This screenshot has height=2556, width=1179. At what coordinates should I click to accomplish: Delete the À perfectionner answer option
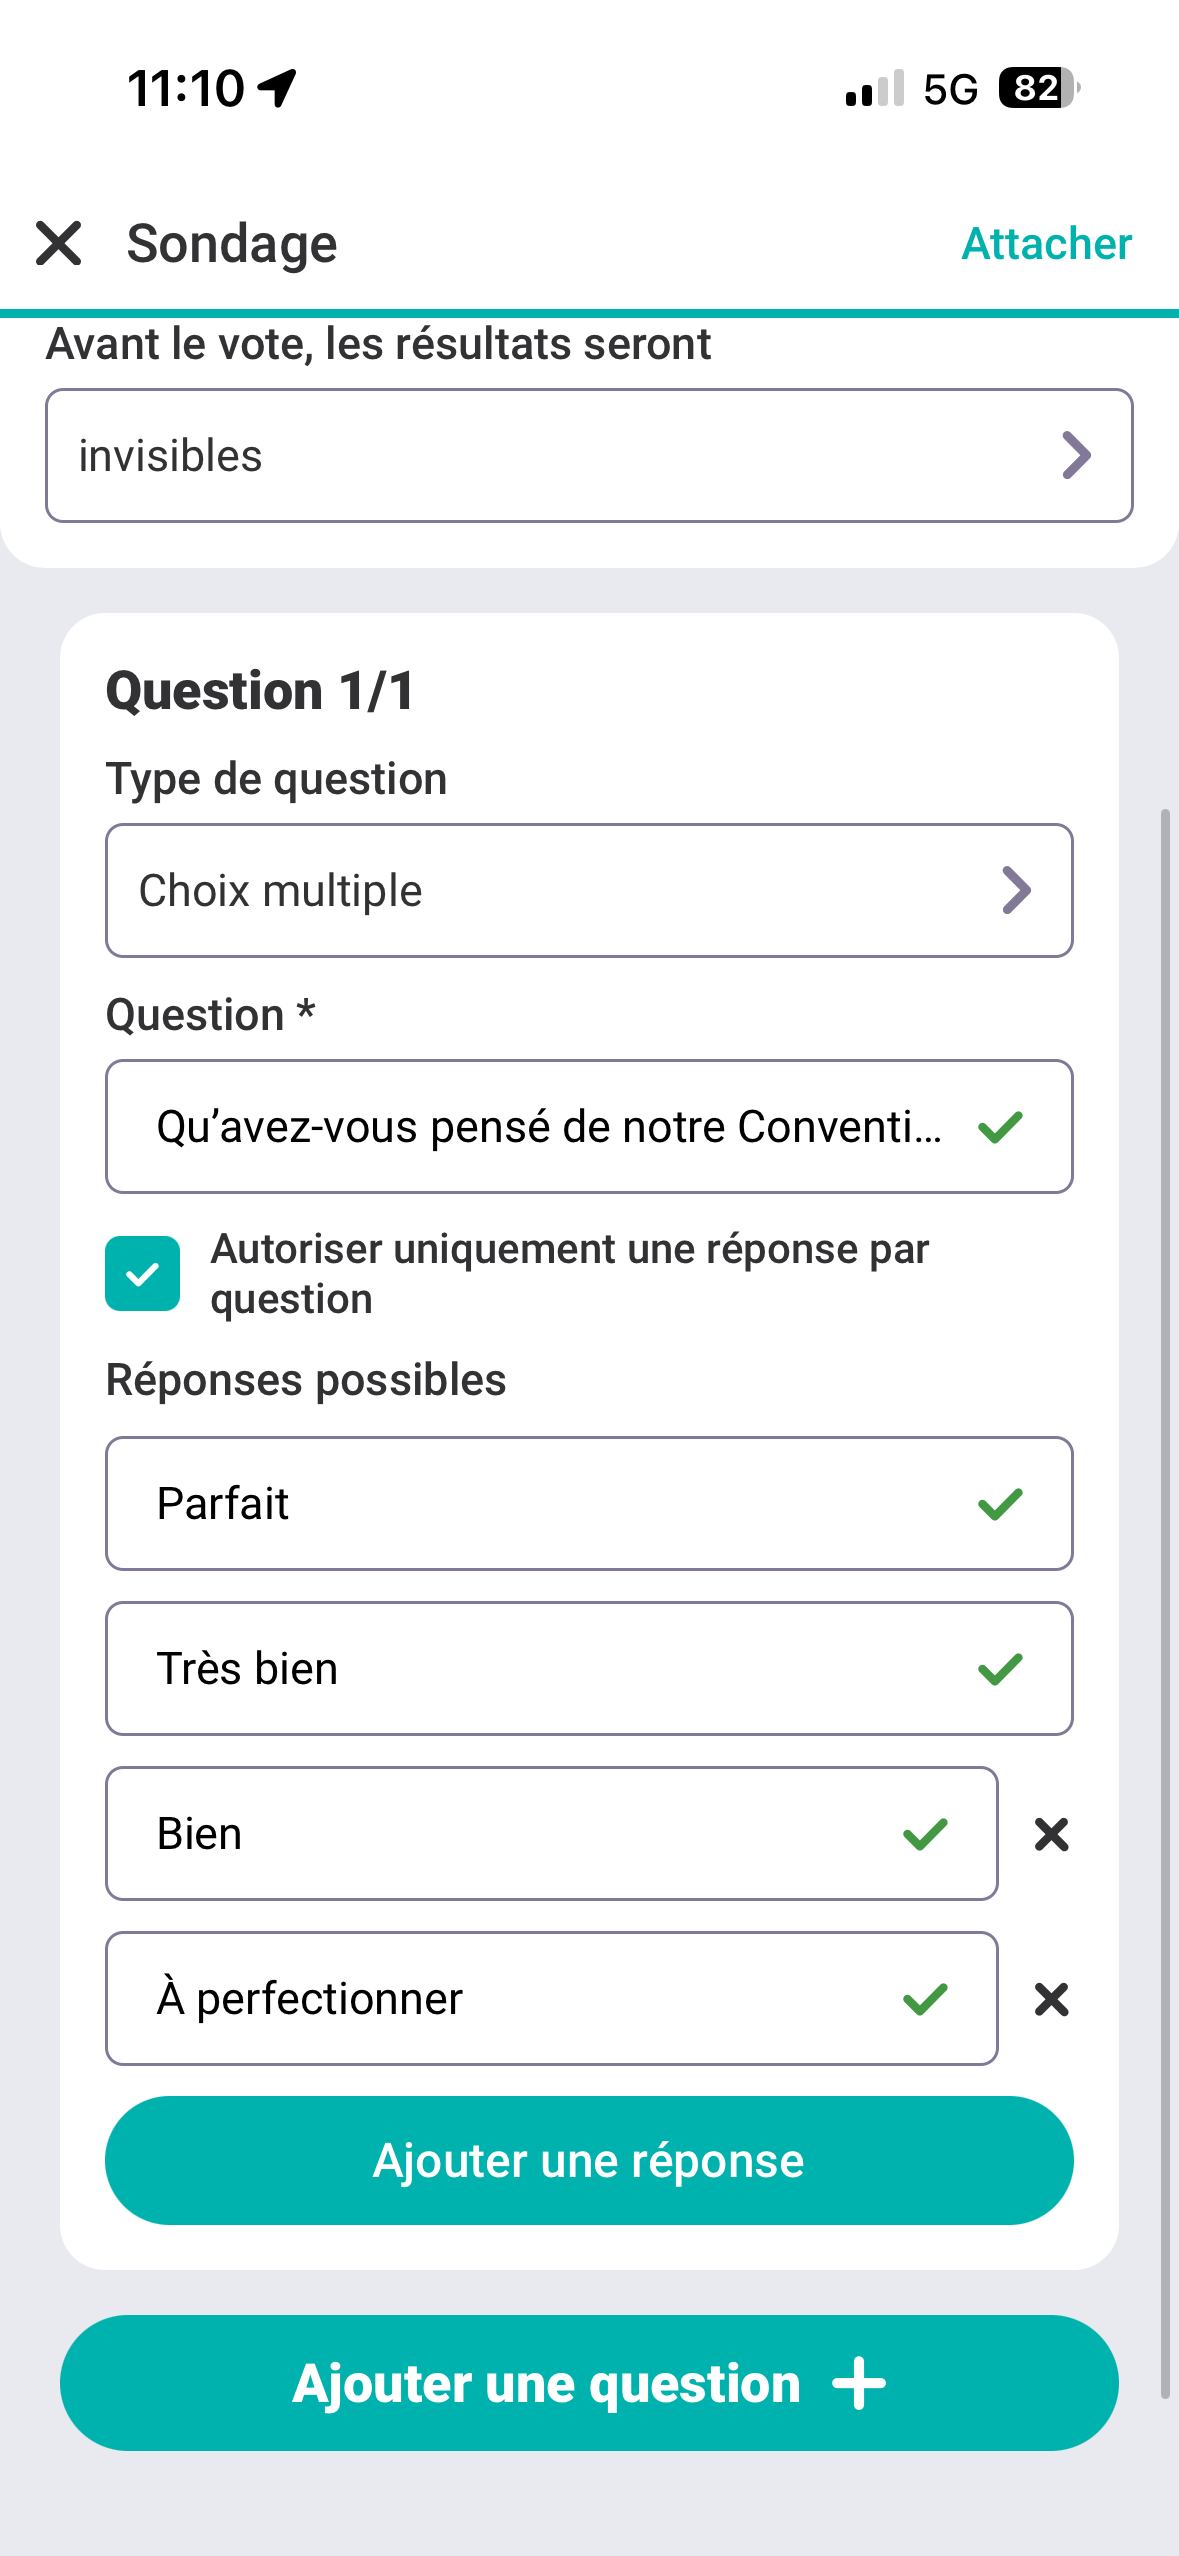1051,1999
